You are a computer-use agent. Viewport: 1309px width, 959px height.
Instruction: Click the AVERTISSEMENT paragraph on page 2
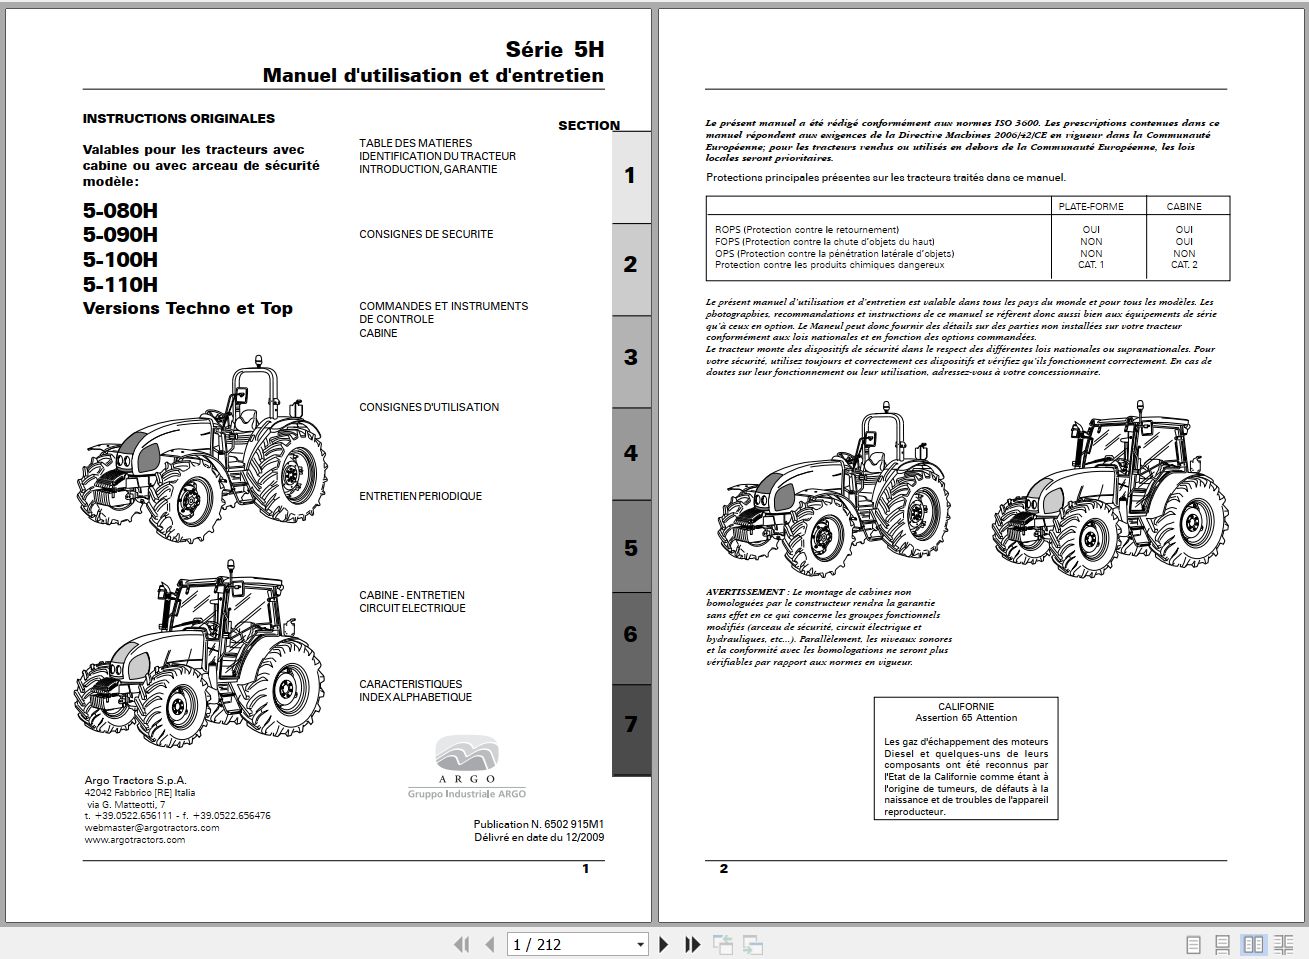tap(829, 627)
